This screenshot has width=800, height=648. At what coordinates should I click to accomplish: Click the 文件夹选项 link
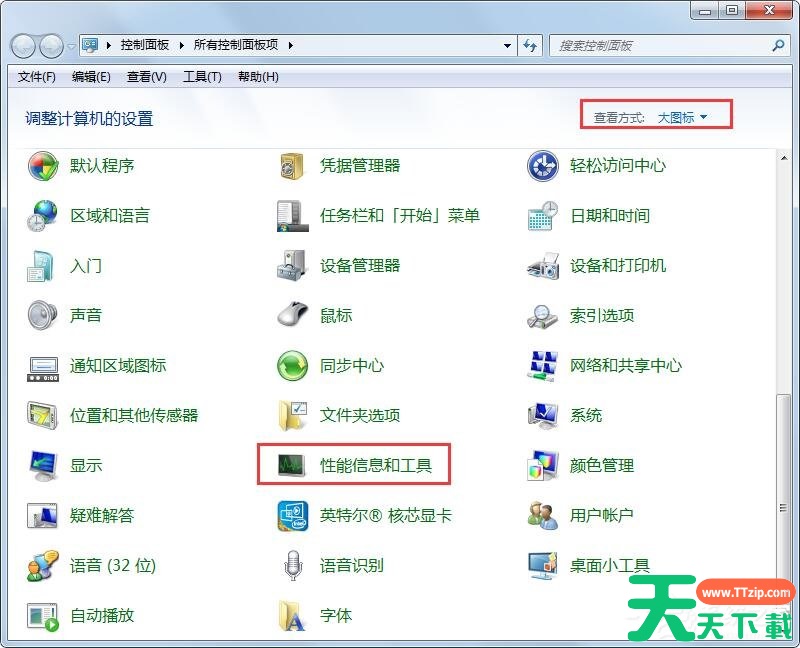coord(360,416)
